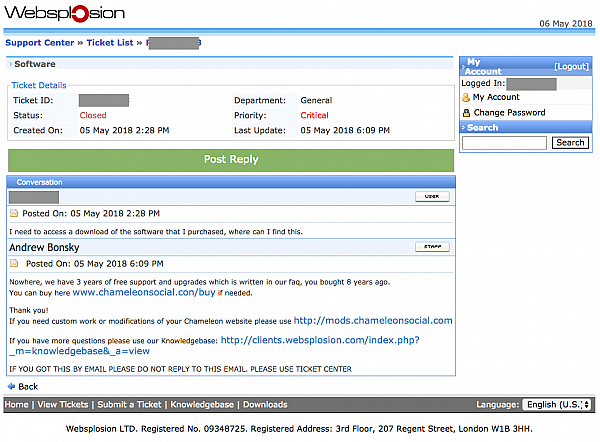The width and height of the screenshot is (600, 442).
Task: Click the note icon beside the 6:09 PM post
Action: (14, 264)
